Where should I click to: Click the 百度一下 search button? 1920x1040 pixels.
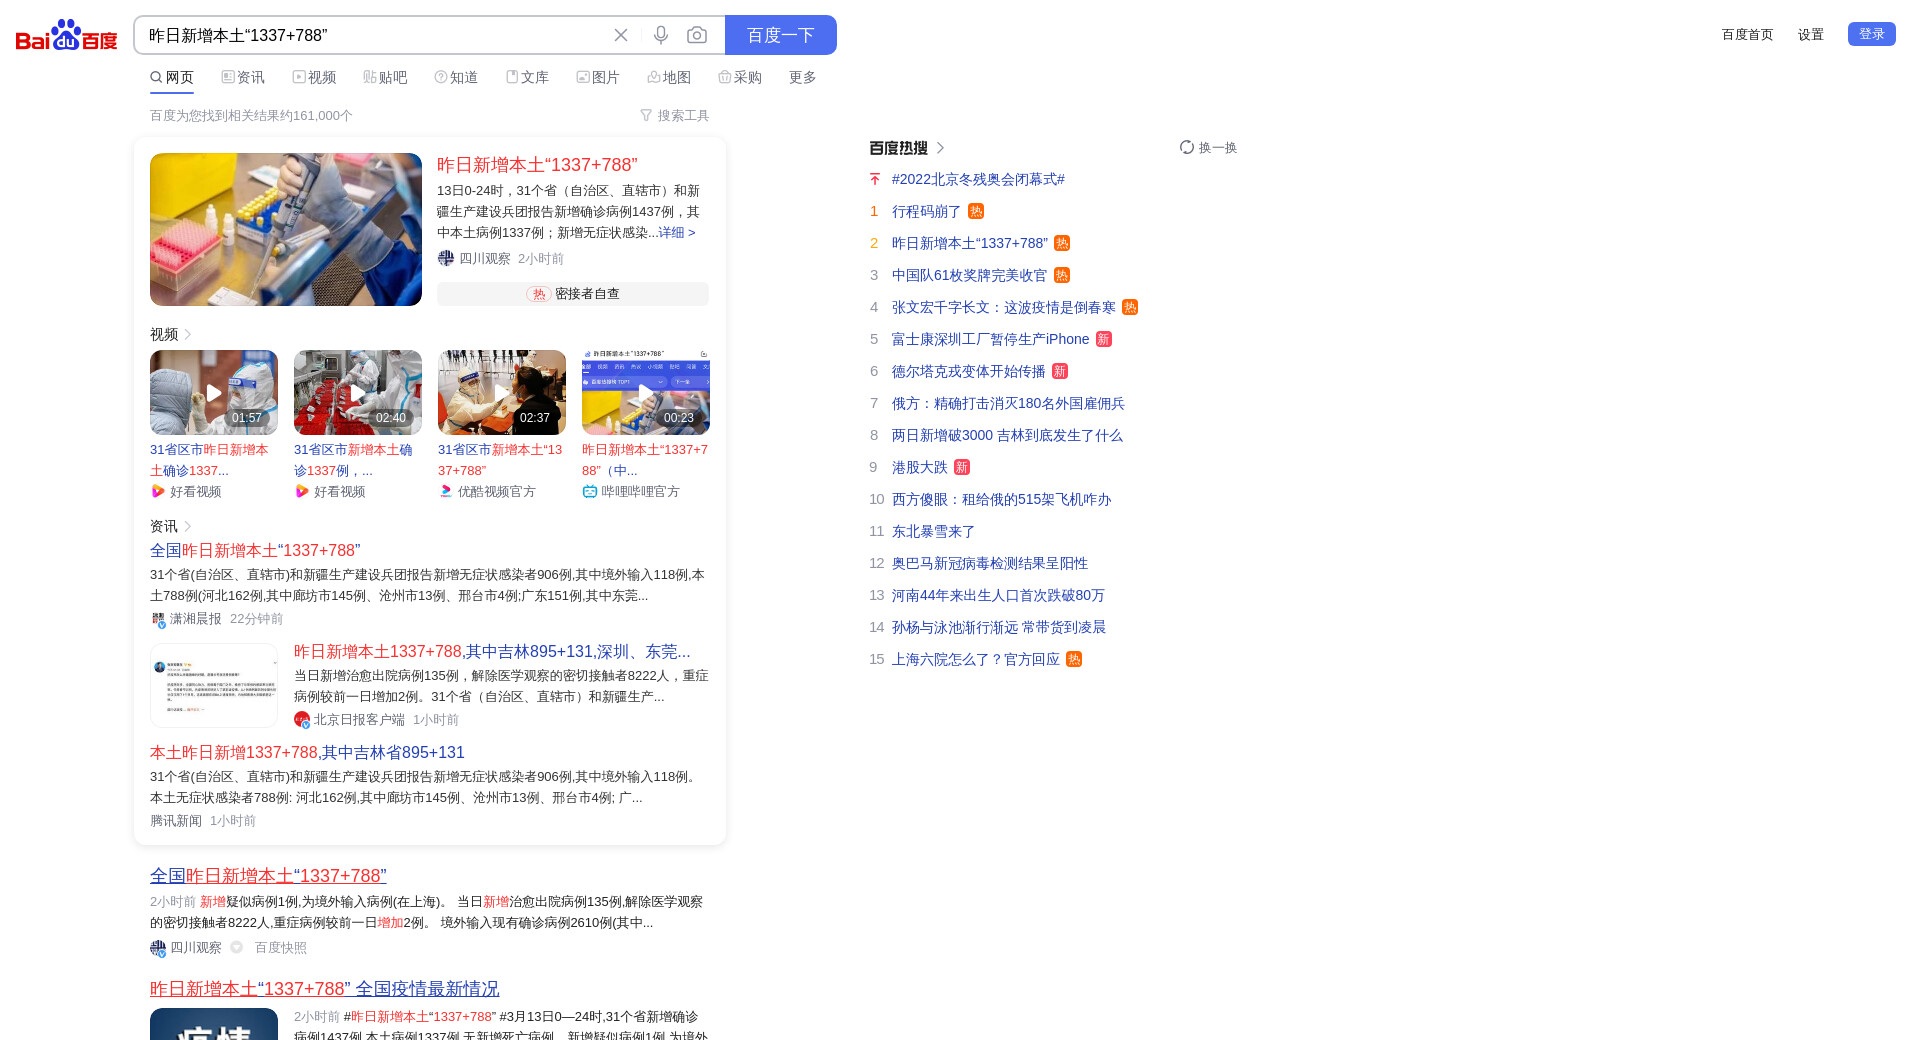[780, 35]
